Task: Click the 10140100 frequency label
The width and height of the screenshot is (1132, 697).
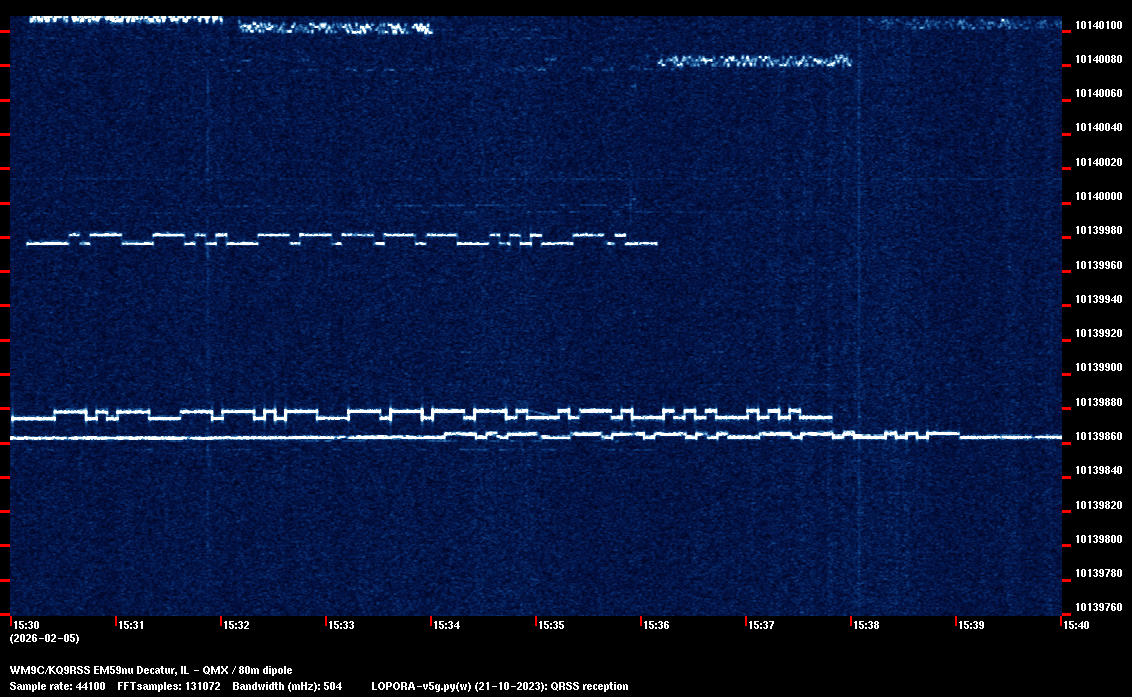Action: (1098, 25)
